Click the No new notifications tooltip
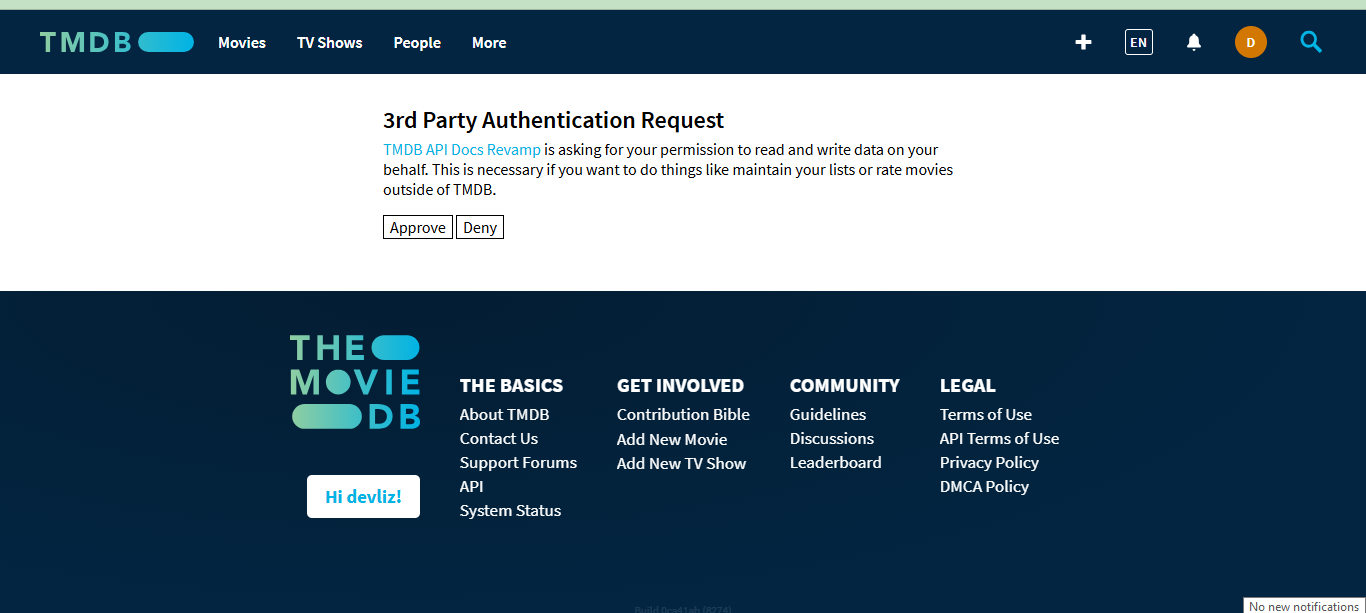The image size is (1366, 613). pos(1304,606)
